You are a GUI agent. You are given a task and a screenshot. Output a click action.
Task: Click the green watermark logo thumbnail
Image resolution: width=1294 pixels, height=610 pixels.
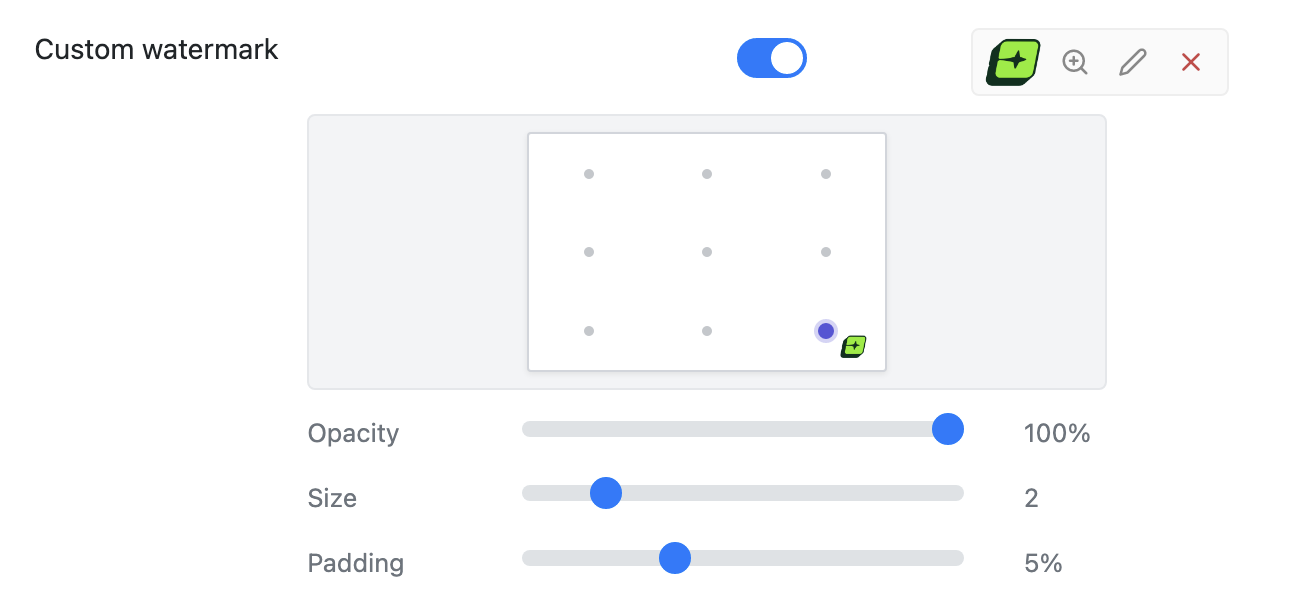(x=1012, y=61)
